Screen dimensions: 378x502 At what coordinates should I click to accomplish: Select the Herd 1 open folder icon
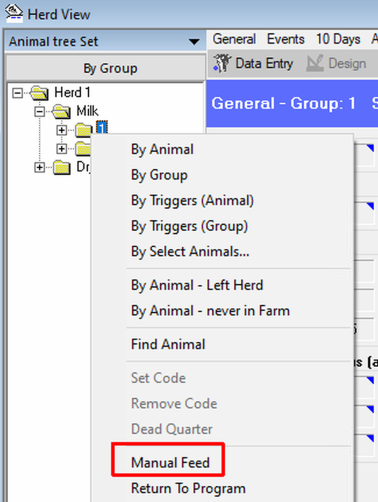pyautogui.click(x=40, y=93)
